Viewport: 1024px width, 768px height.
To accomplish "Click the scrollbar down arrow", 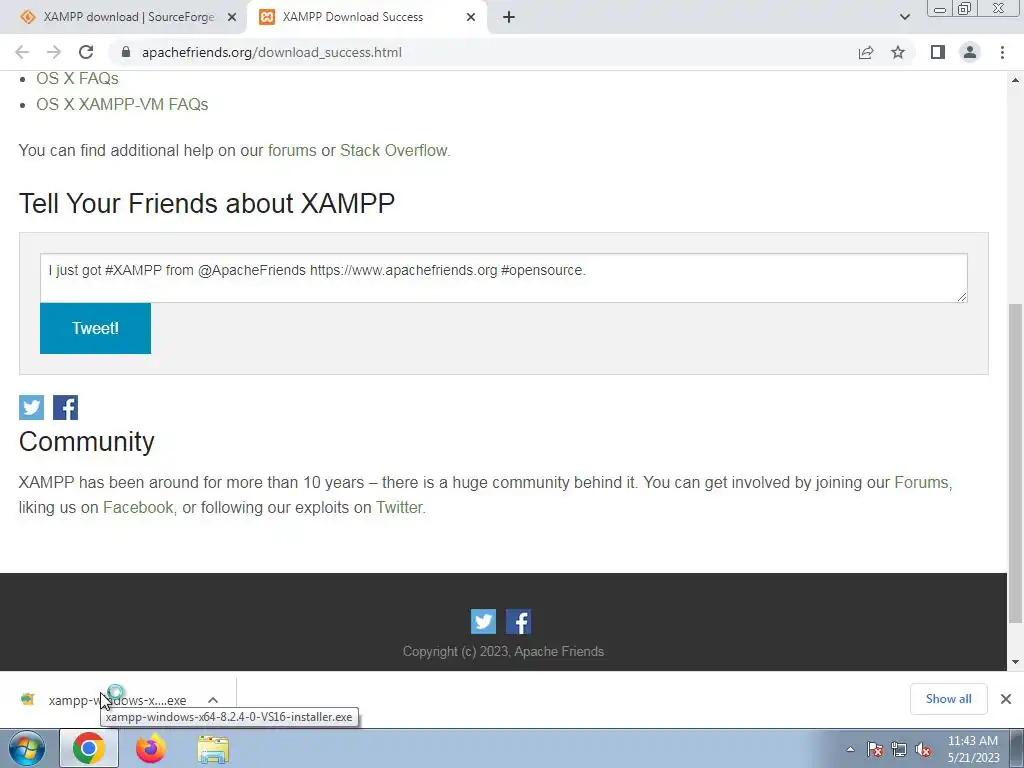I will pyautogui.click(x=1016, y=662).
